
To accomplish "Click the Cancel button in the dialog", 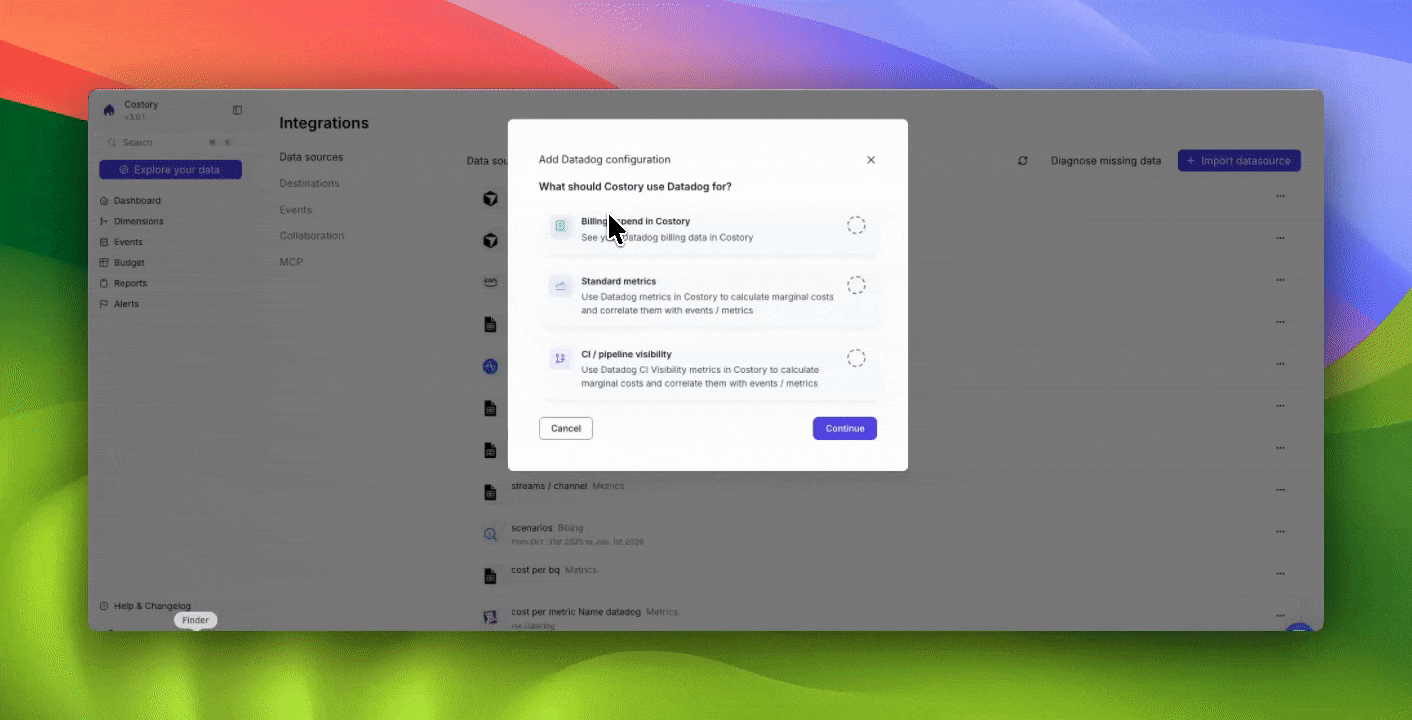I will (x=566, y=428).
